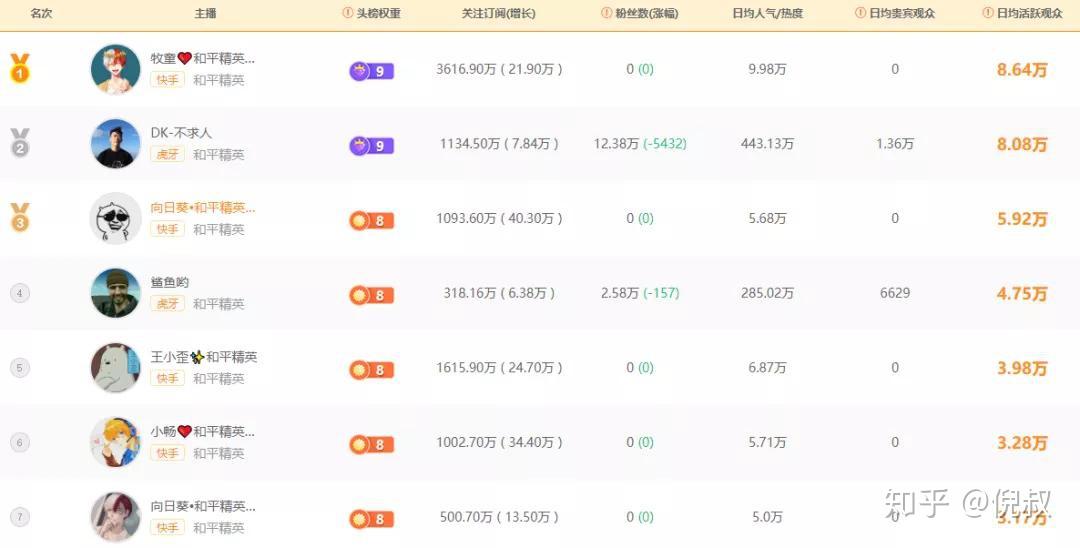Viewport: 1080px width, 548px height.
Task: Click the 快手 platform tag in 小畅's row
Action: coord(167,453)
